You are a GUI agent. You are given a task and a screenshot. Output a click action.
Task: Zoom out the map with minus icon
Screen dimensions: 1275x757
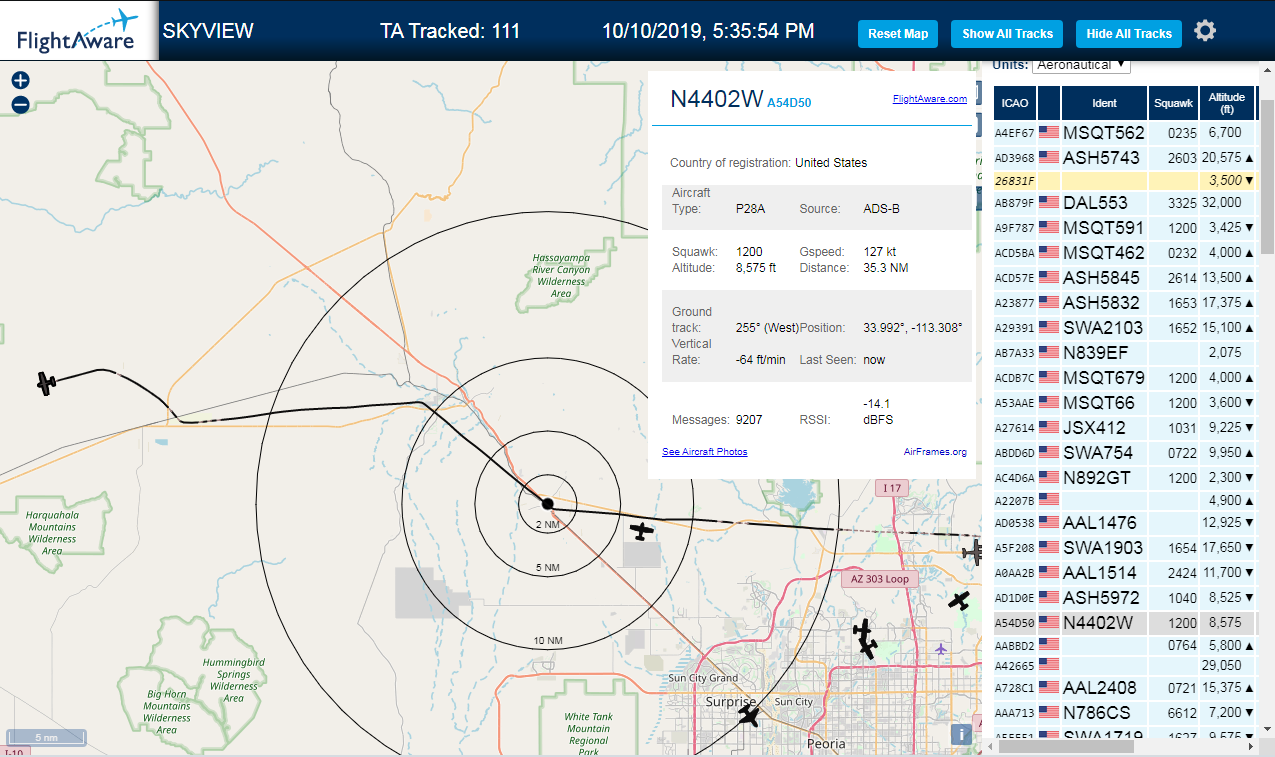coord(20,104)
